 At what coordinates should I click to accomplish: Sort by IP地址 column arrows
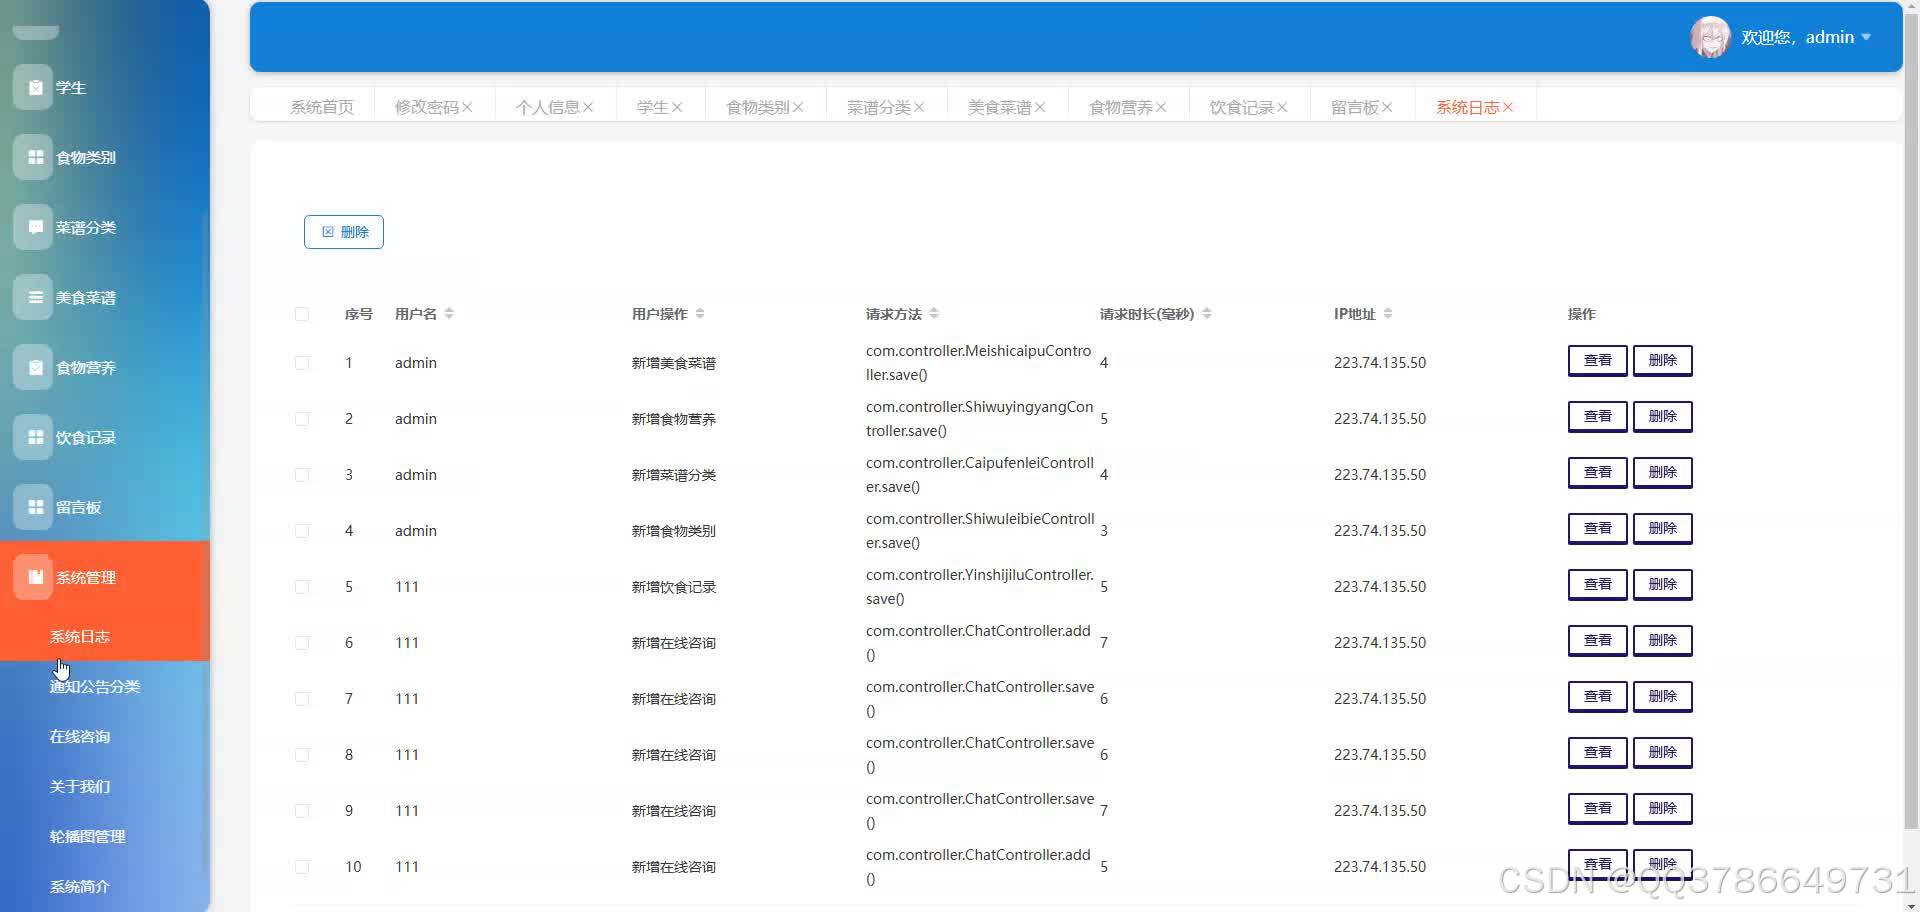coord(1388,314)
